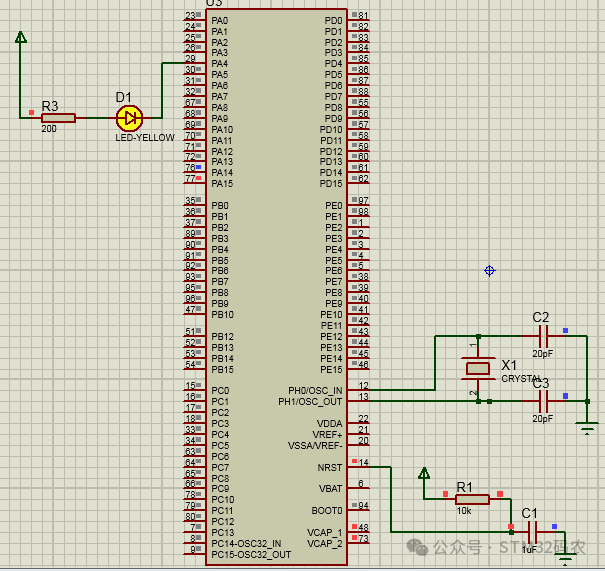This screenshot has height=571, width=605.
Task: Click the CRYSTAL part label
Action: pos(519,378)
